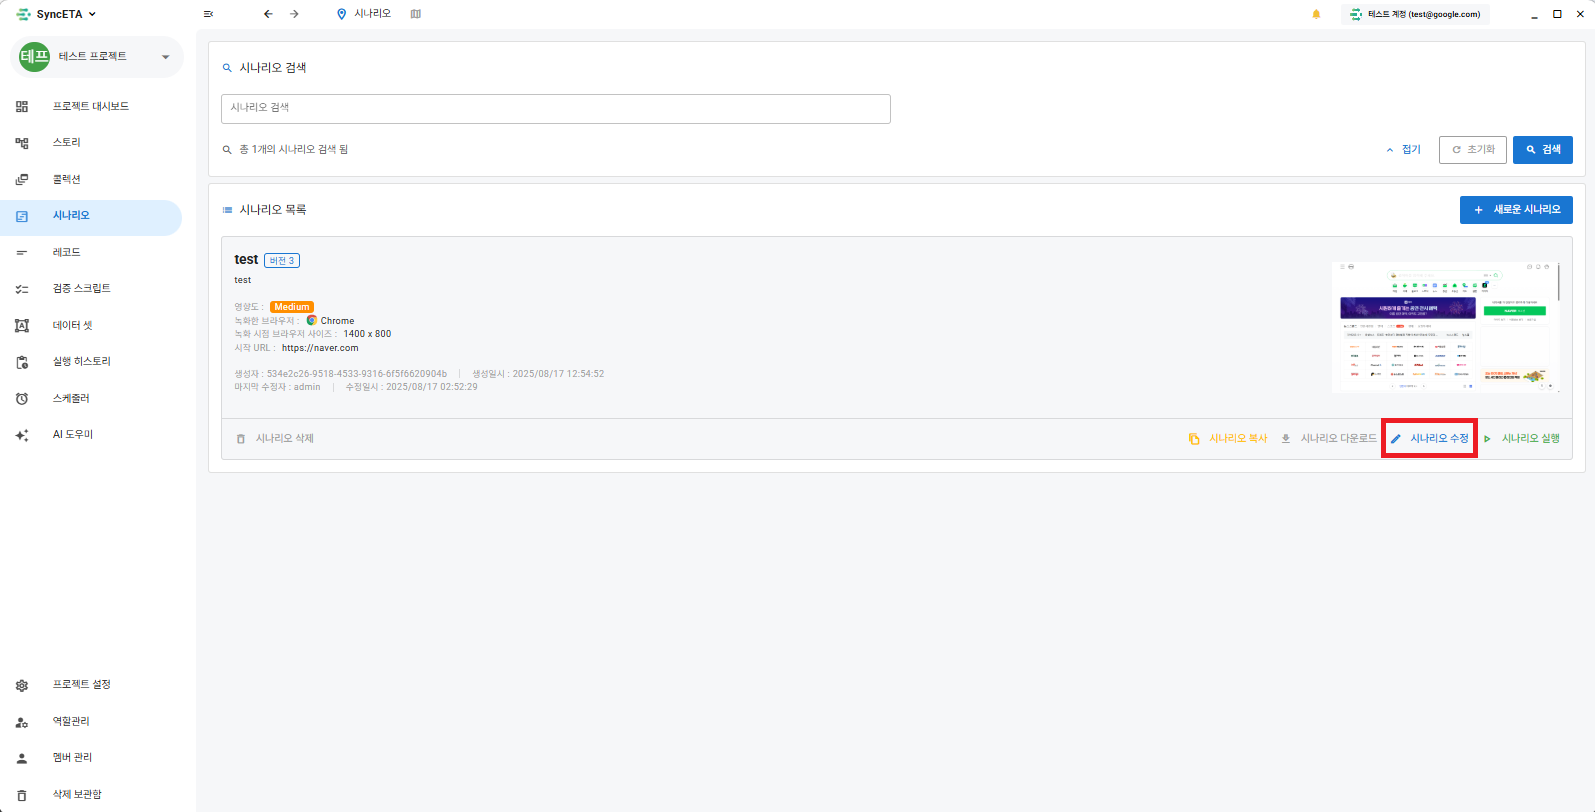Select 실행 히스토리 in the sidebar
The height and width of the screenshot is (812, 1595).
81,362
